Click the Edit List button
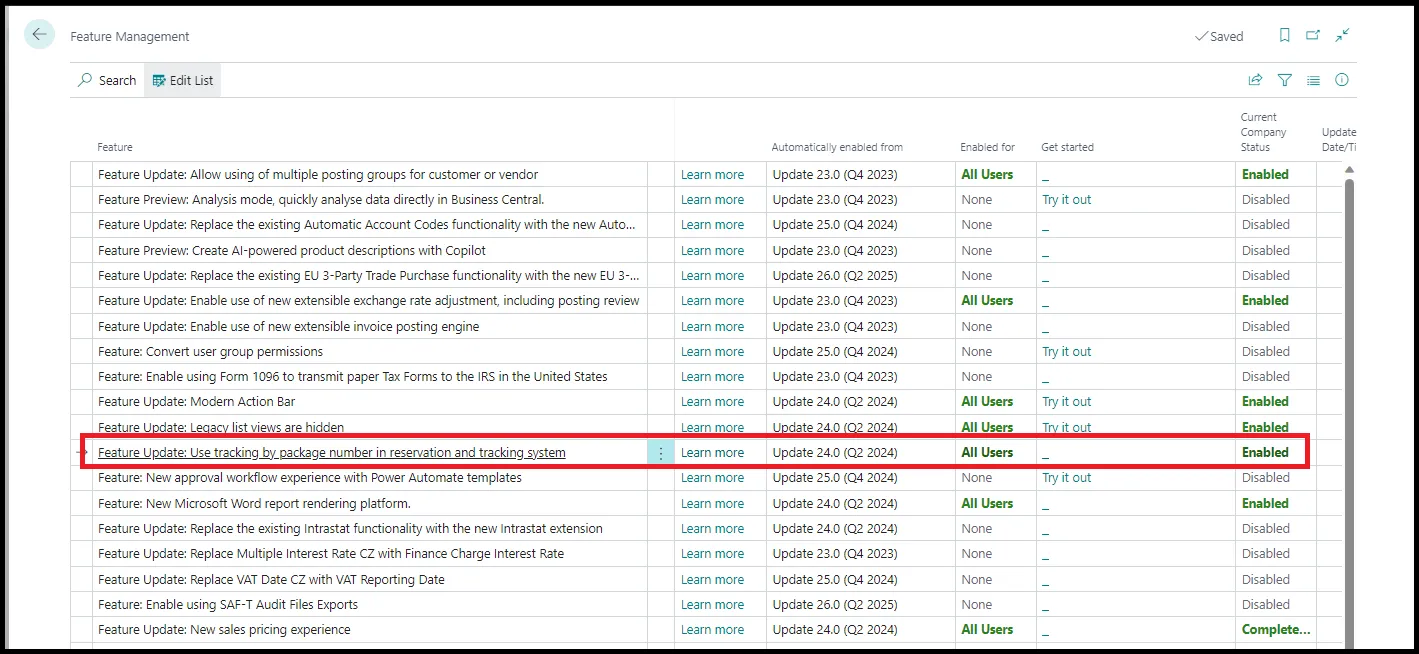The height and width of the screenshot is (654, 1419). coord(183,80)
